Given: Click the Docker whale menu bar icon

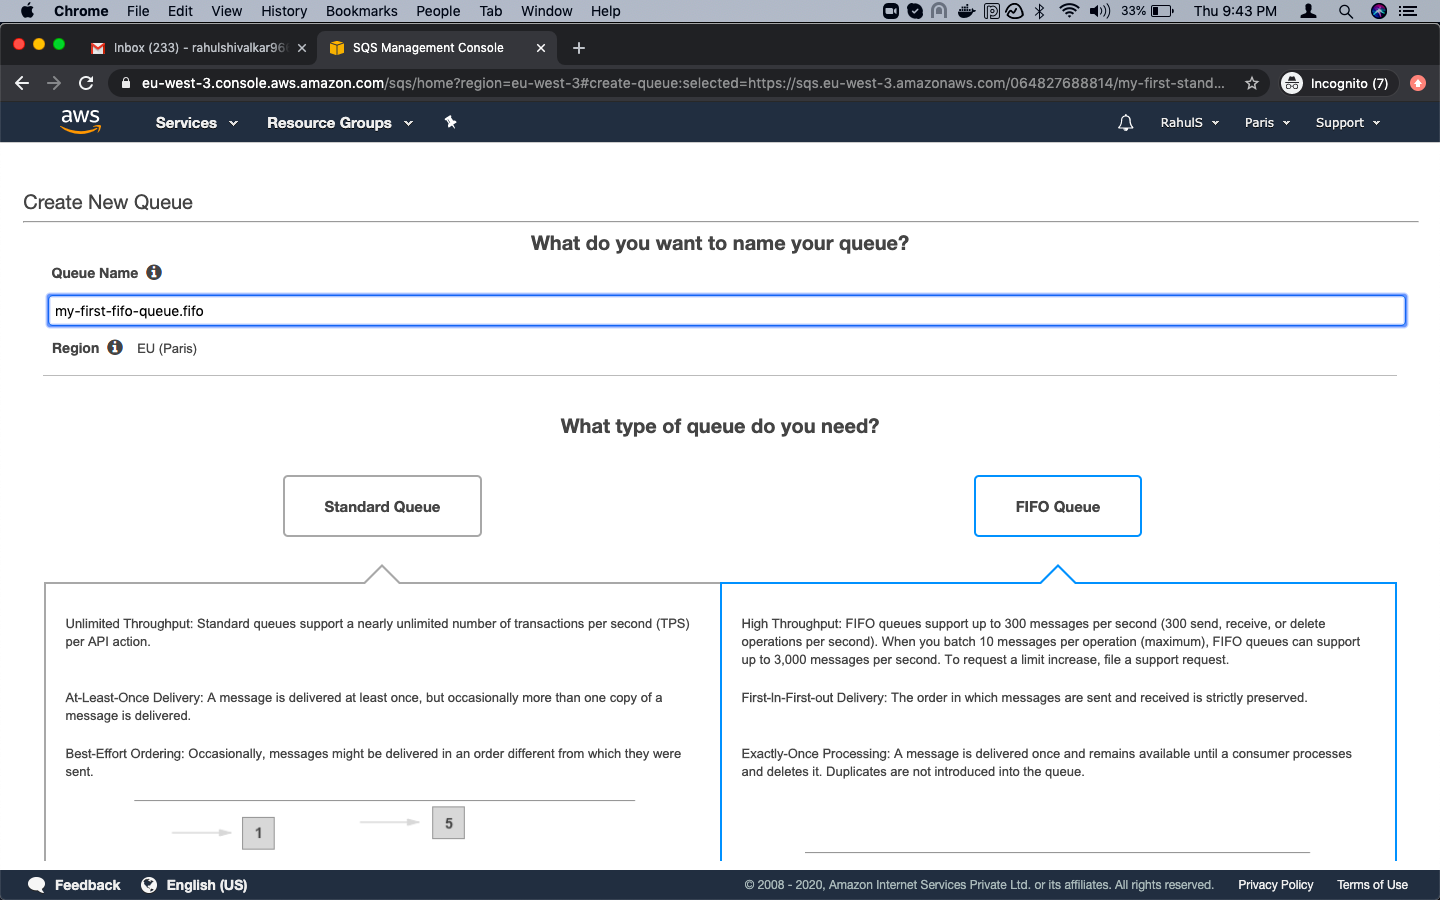Looking at the screenshot, I should pos(966,11).
